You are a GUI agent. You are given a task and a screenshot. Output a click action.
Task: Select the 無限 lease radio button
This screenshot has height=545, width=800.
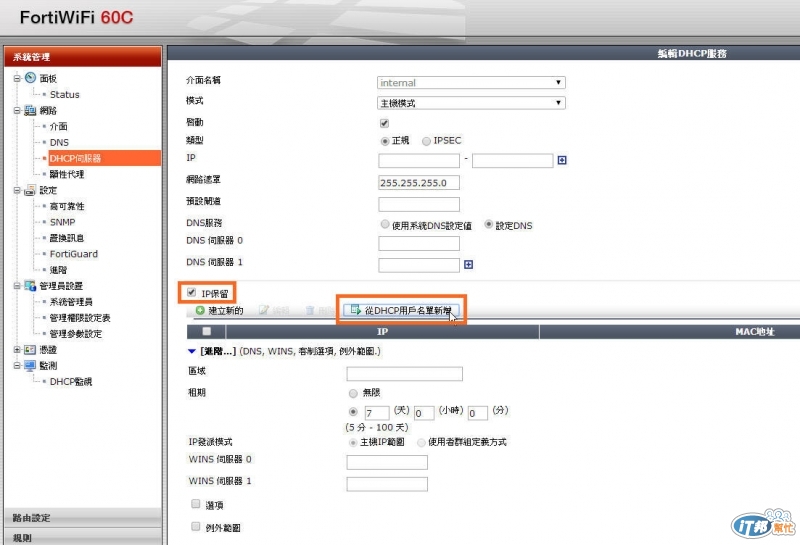click(x=353, y=393)
